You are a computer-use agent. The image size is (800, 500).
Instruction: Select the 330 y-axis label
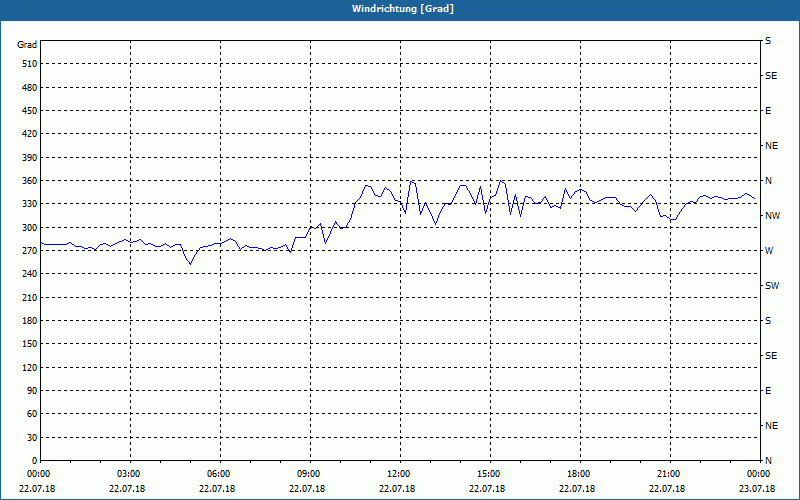(x=30, y=204)
